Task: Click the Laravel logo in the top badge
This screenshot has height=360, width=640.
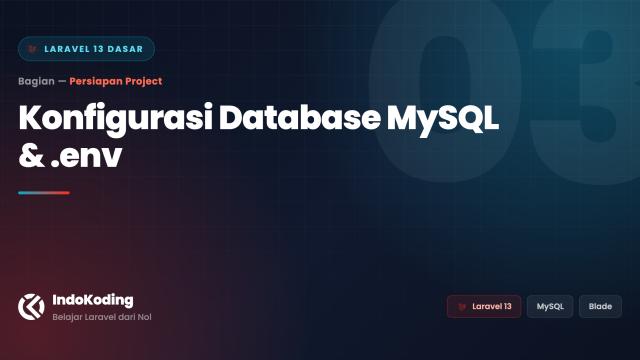Action: click(32, 49)
